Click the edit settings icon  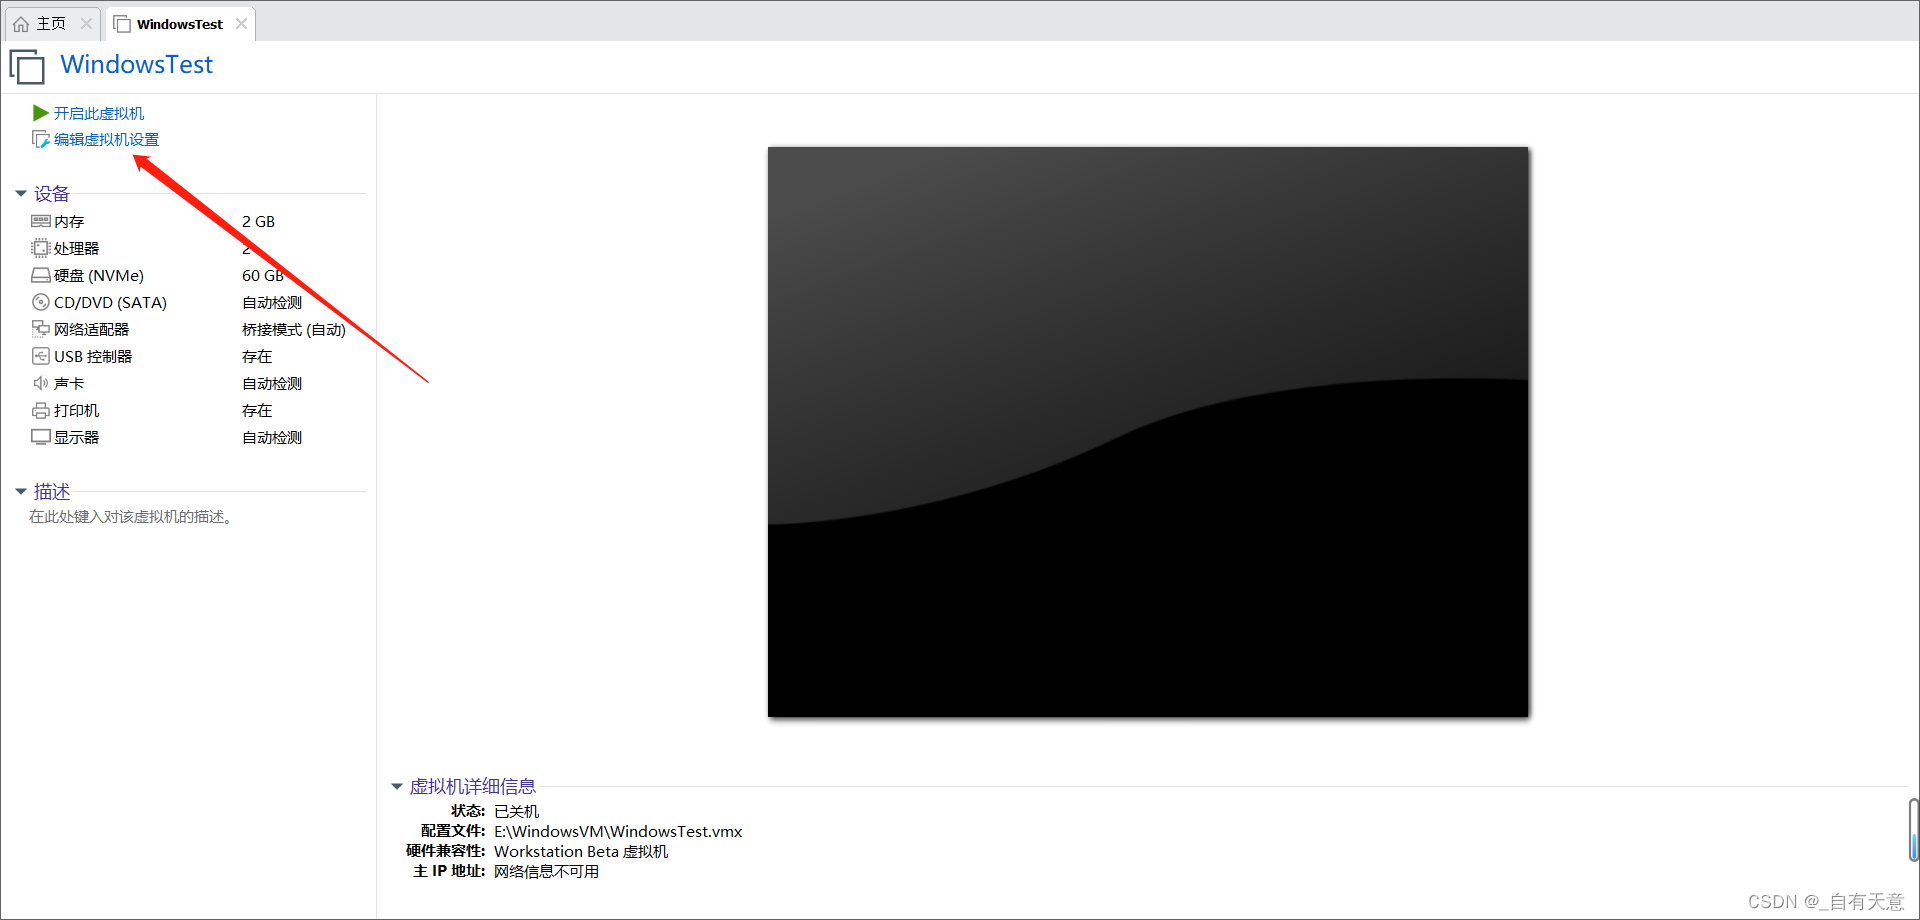(x=41, y=139)
